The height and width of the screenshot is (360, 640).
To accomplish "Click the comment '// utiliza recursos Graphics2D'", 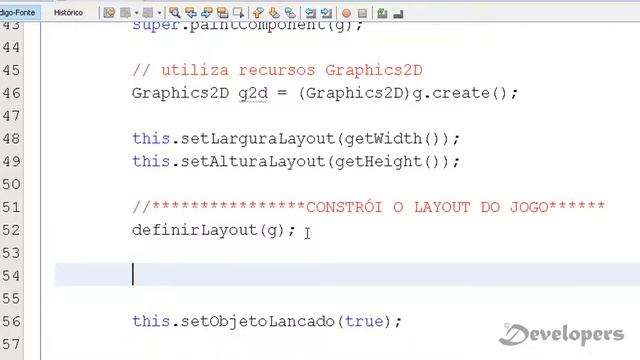I will [278, 70].
